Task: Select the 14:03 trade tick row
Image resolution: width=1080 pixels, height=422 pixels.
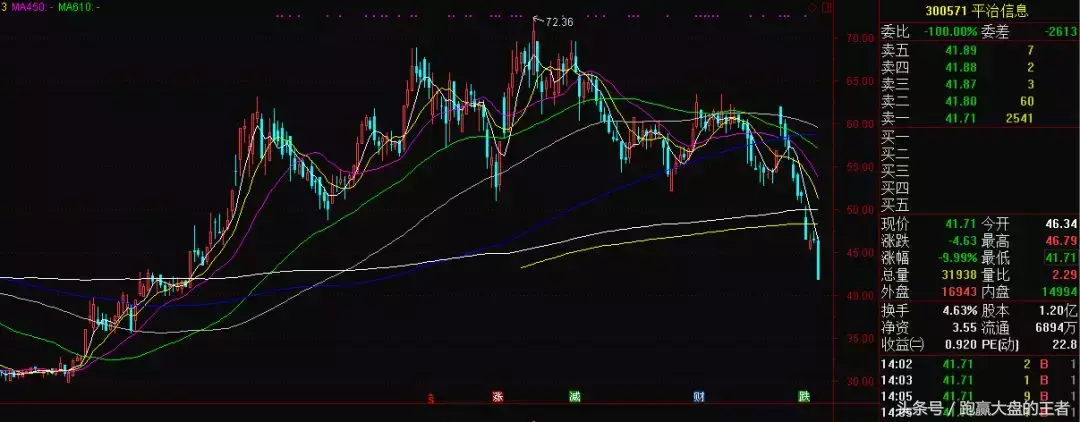Action: tap(980, 381)
